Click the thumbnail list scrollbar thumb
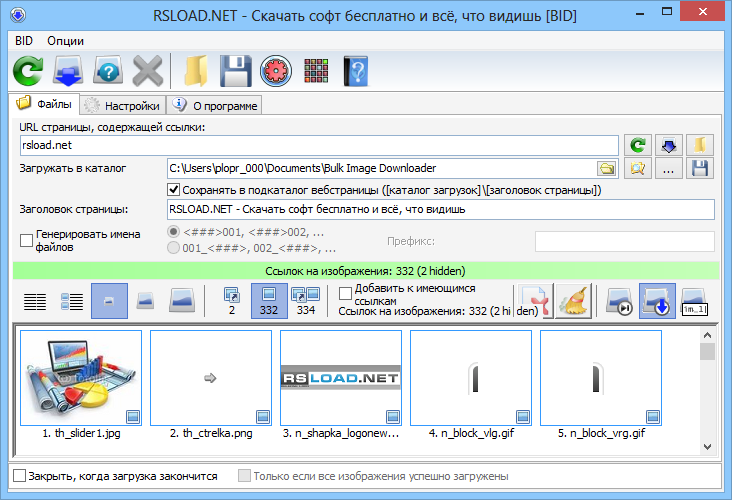This screenshot has height=500, width=732. point(707,352)
